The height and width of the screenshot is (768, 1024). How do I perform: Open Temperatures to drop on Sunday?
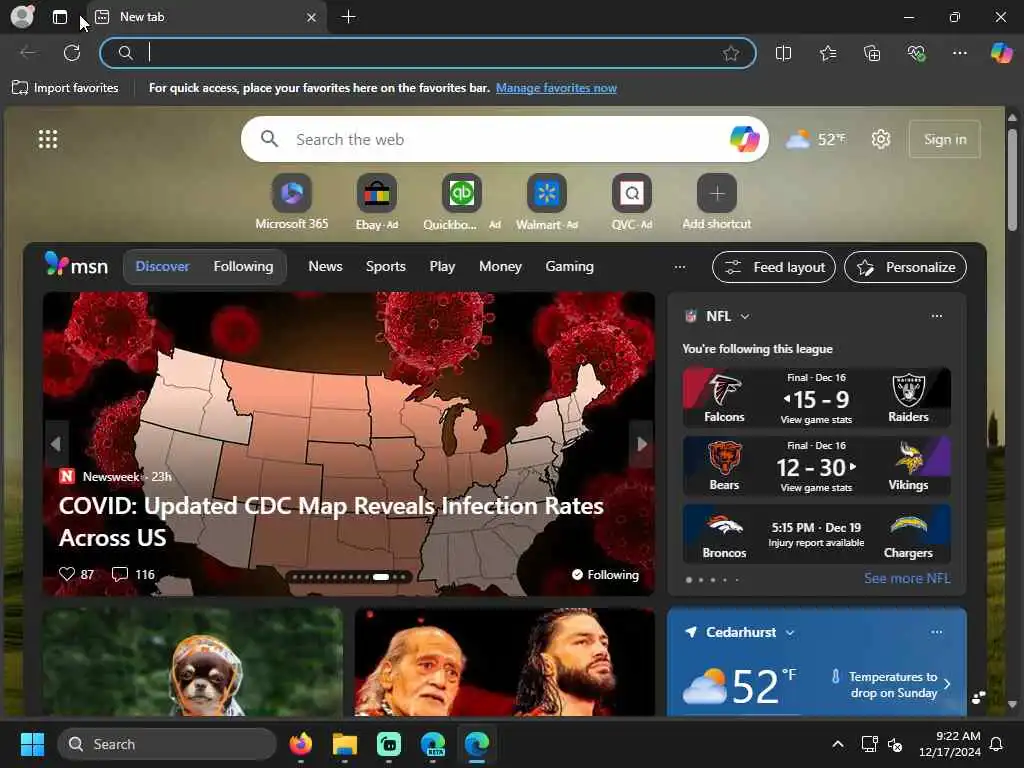point(892,684)
